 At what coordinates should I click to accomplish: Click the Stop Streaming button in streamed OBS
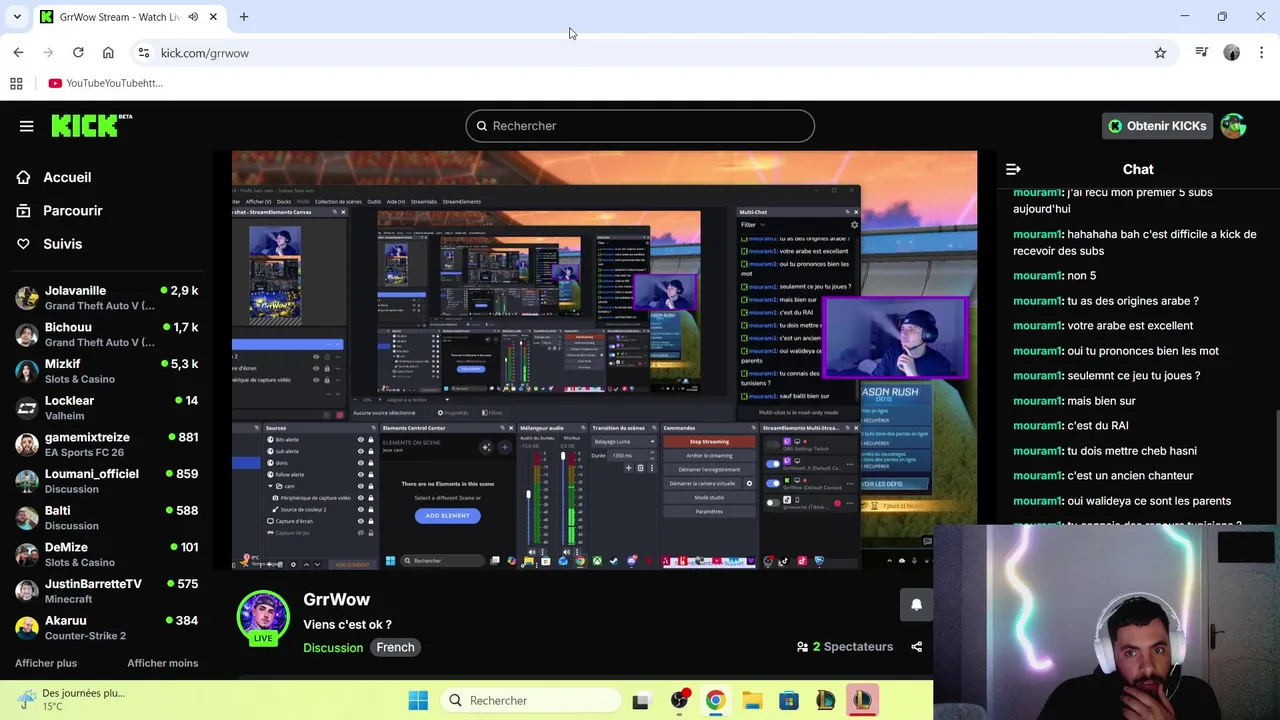tap(709, 441)
